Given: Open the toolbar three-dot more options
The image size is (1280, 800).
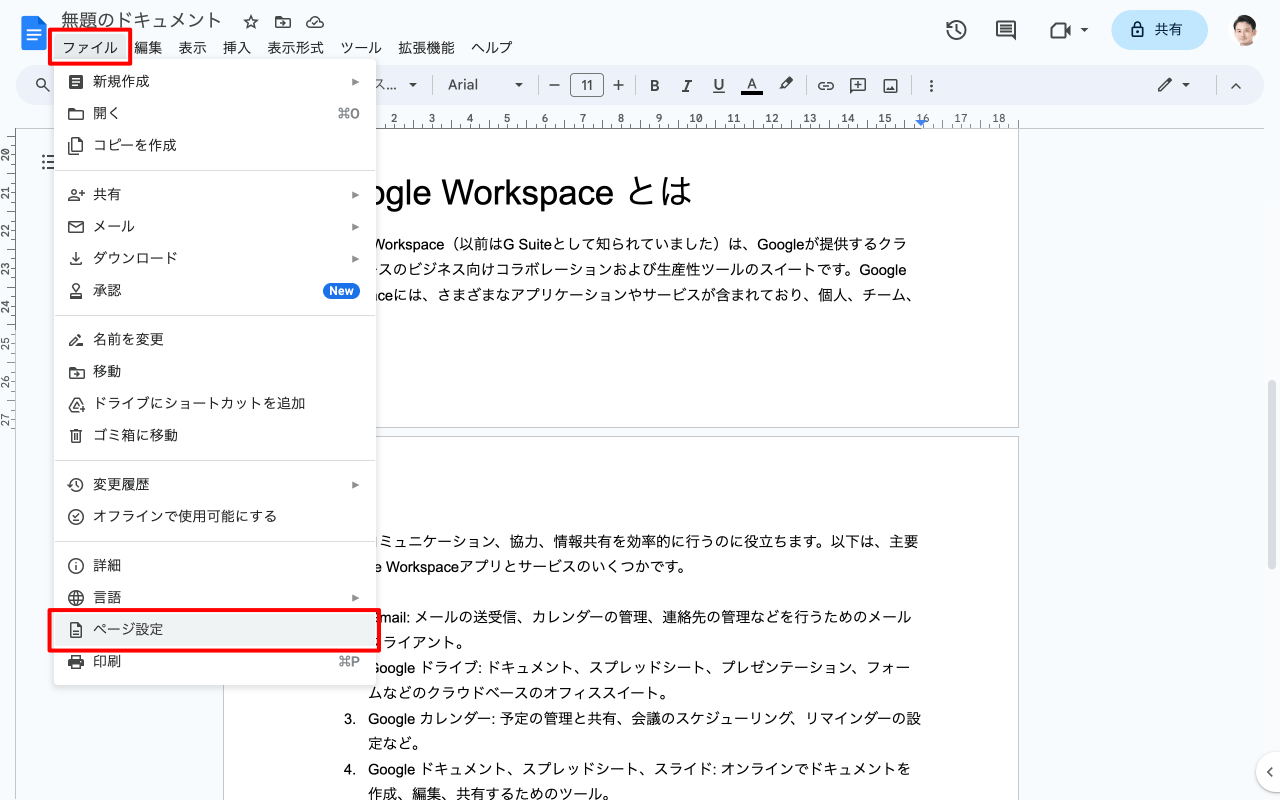Looking at the screenshot, I should pyautogui.click(x=931, y=85).
